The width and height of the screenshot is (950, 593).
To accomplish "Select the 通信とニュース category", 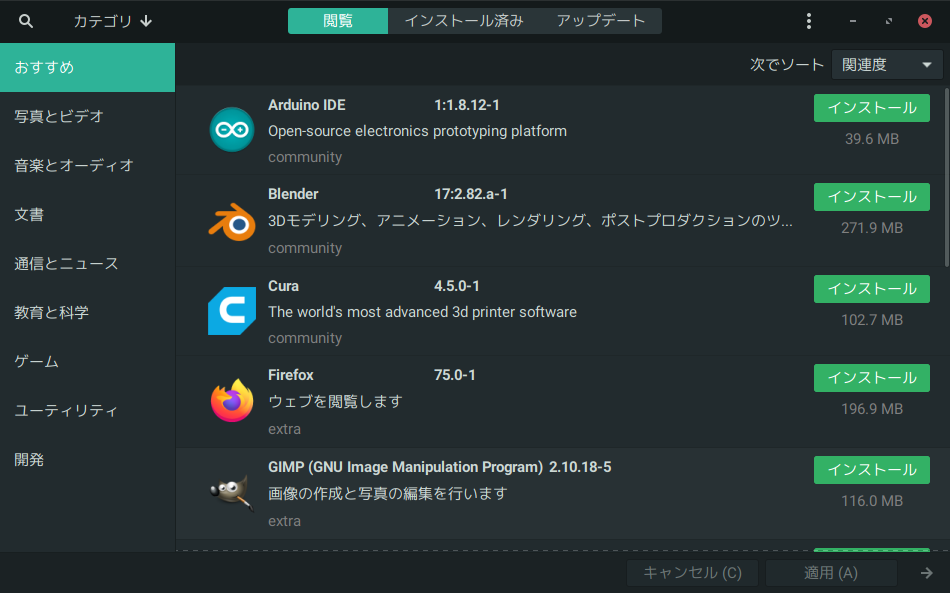I will coord(87,263).
